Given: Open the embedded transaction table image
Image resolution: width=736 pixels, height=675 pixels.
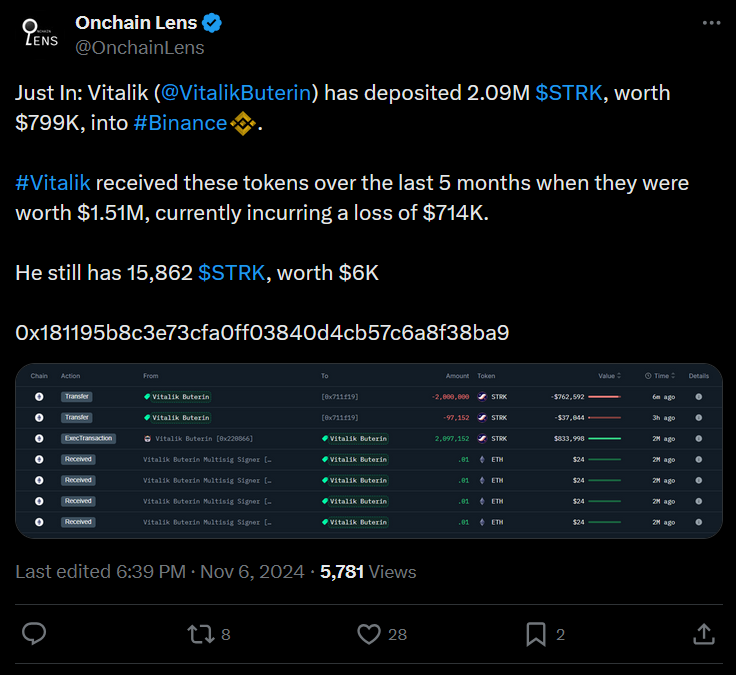Looking at the screenshot, I should click(369, 451).
